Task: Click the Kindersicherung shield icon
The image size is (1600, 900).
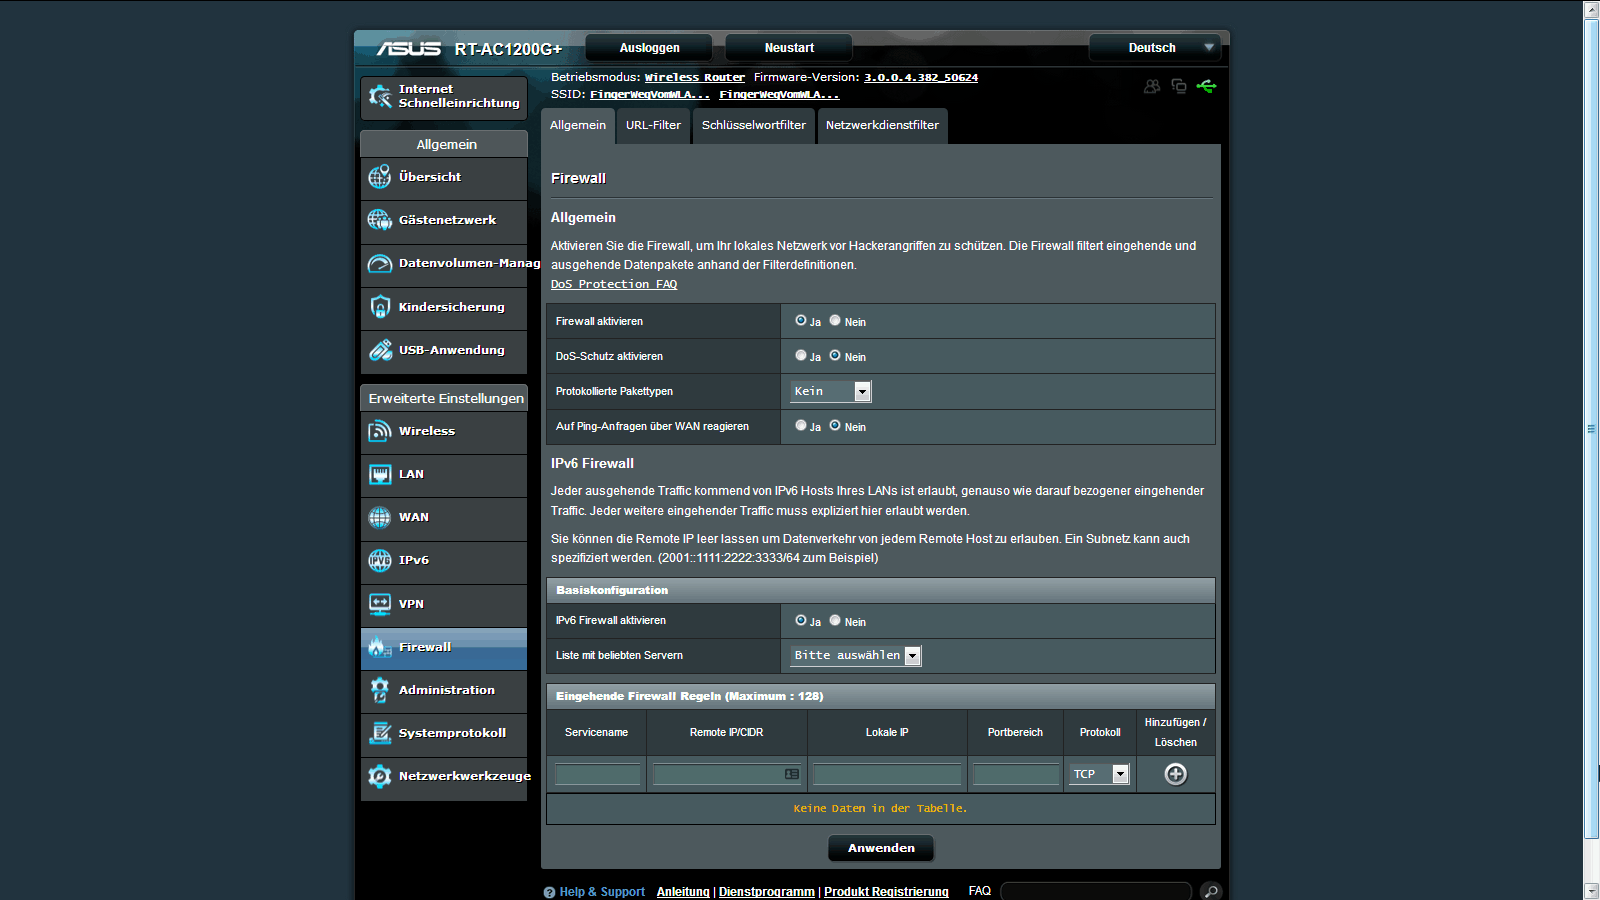Action: pyautogui.click(x=380, y=307)
